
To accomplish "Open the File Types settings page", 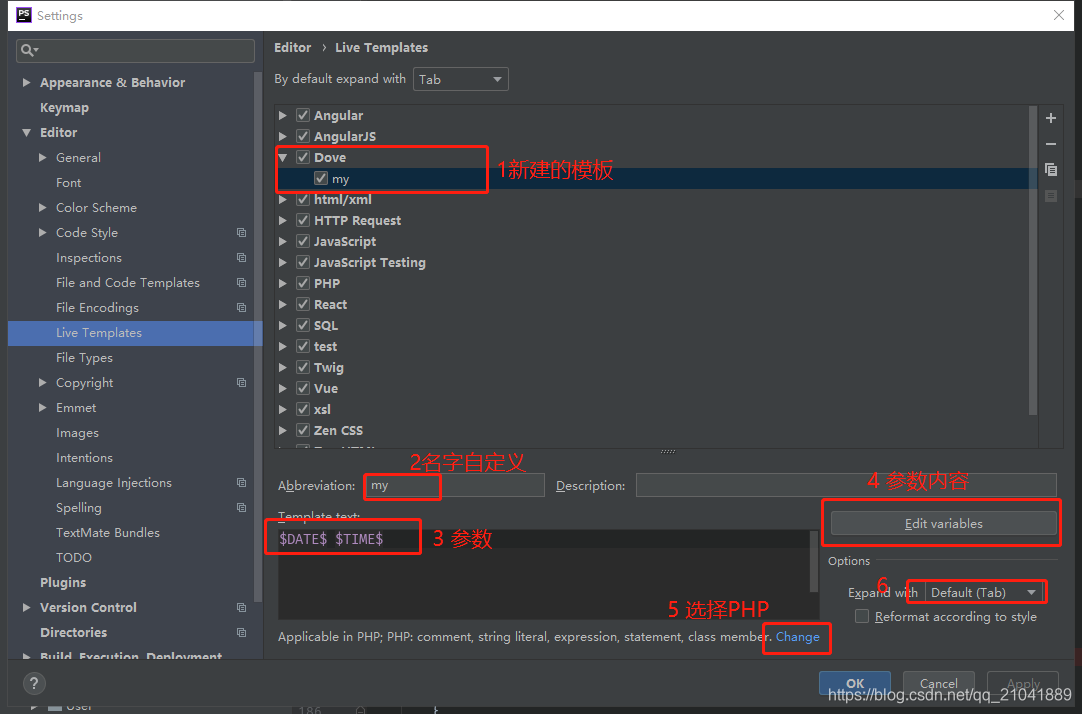I will point(84,357).
